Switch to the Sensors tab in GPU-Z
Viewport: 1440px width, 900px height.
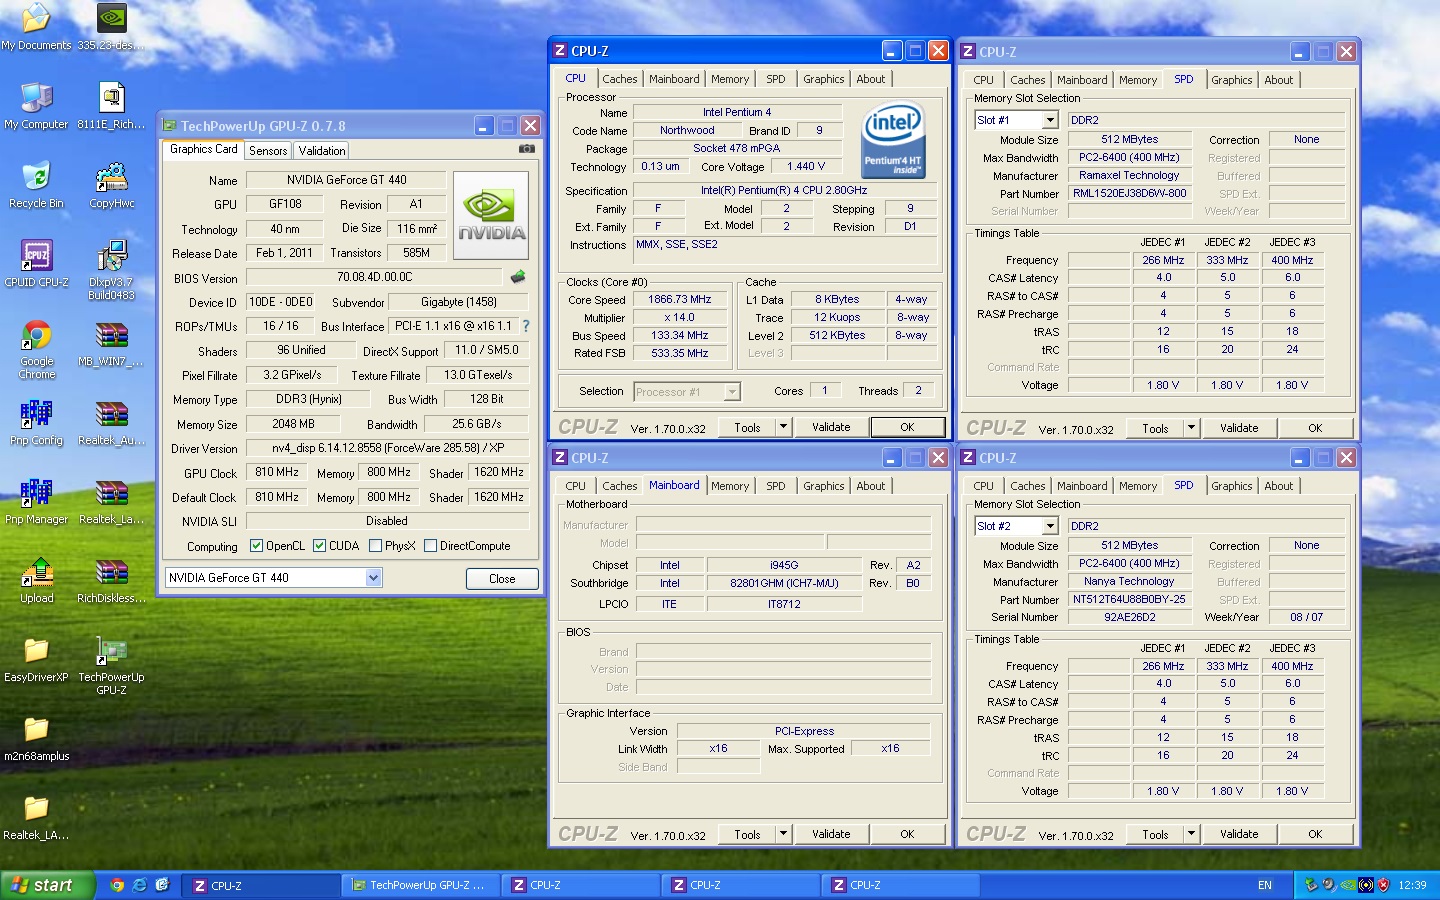pyautogui.click(x=268, y=151)
